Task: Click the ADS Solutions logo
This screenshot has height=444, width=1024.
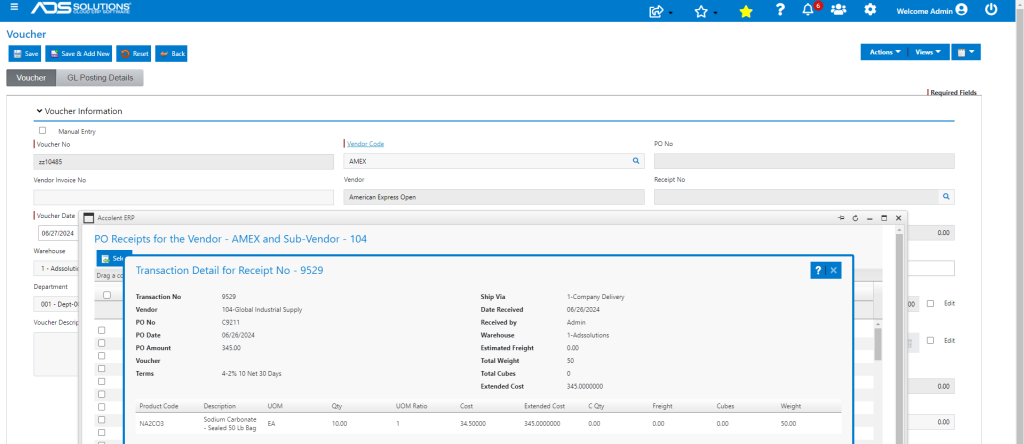Action: [x=81, y=8]
